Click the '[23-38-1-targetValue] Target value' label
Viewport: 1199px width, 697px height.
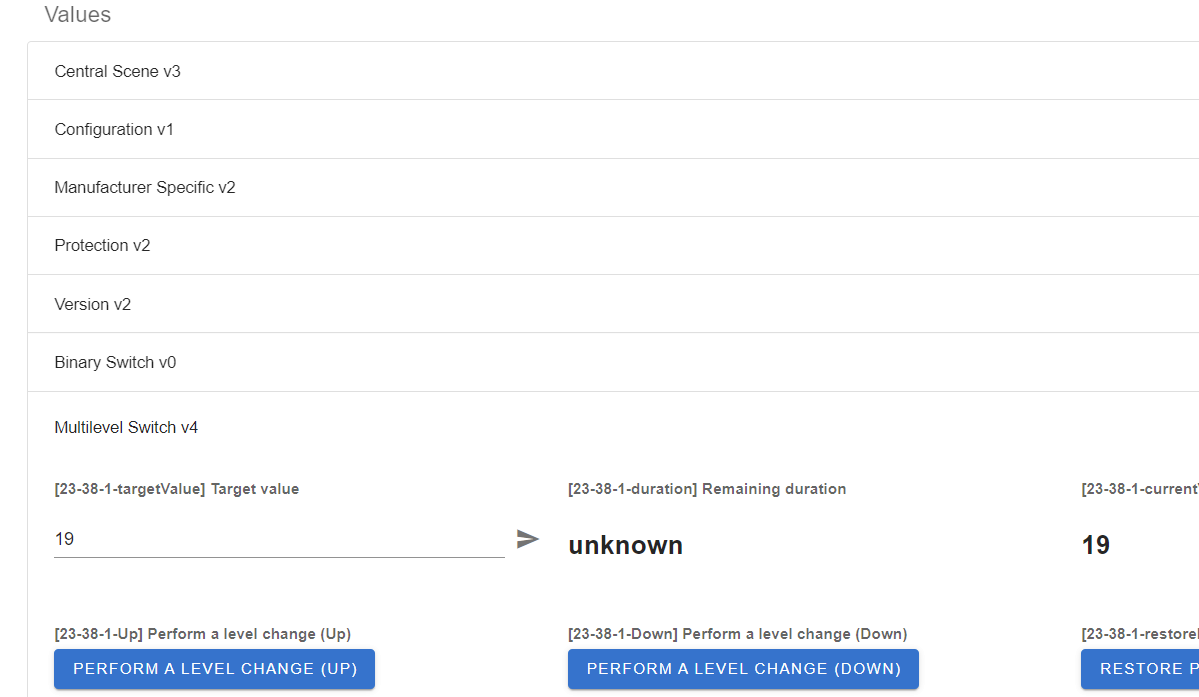pos(177,489)
